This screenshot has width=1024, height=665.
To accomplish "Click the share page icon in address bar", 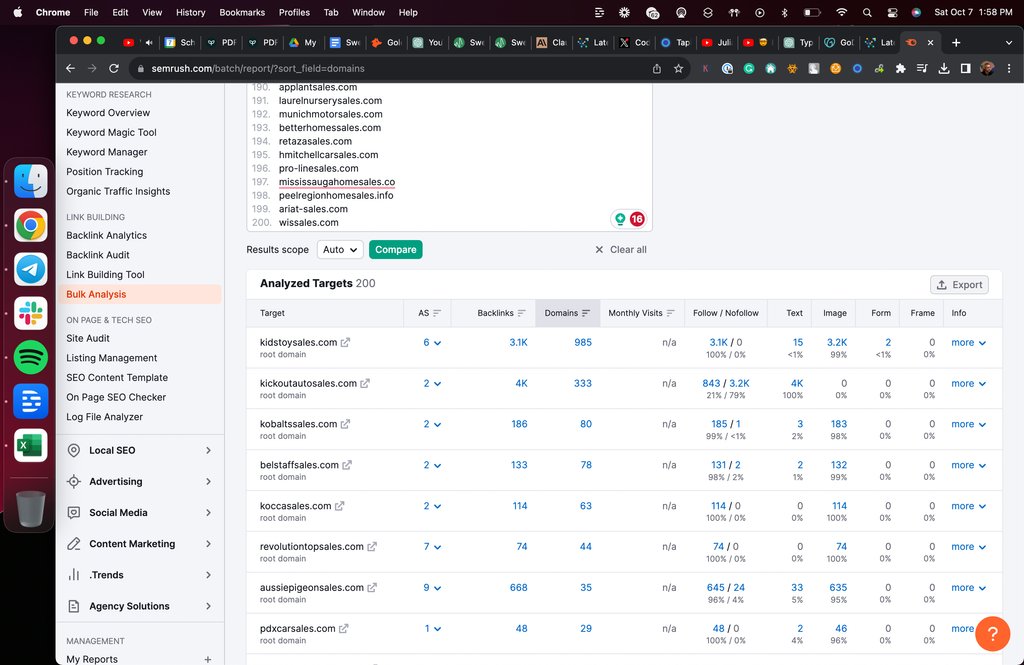I will pos(656,69).
